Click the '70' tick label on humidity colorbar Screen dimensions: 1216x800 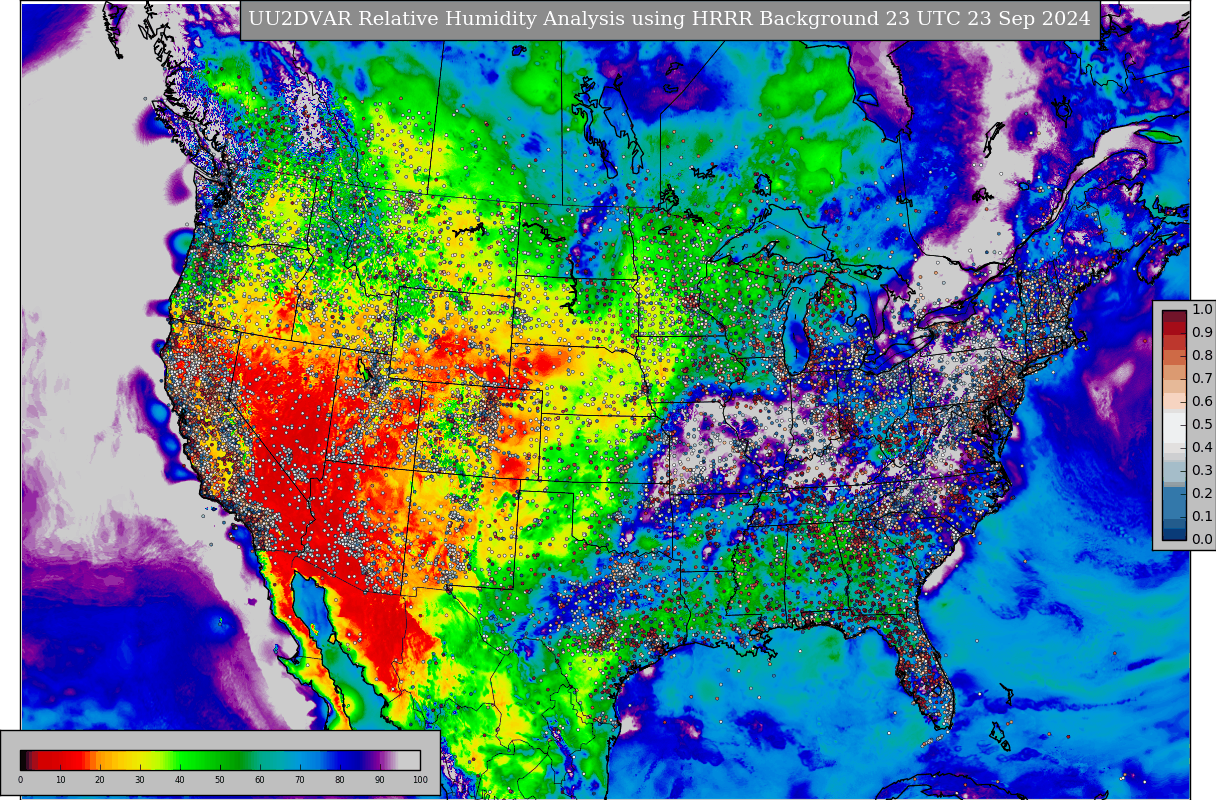tap(300, 780)
